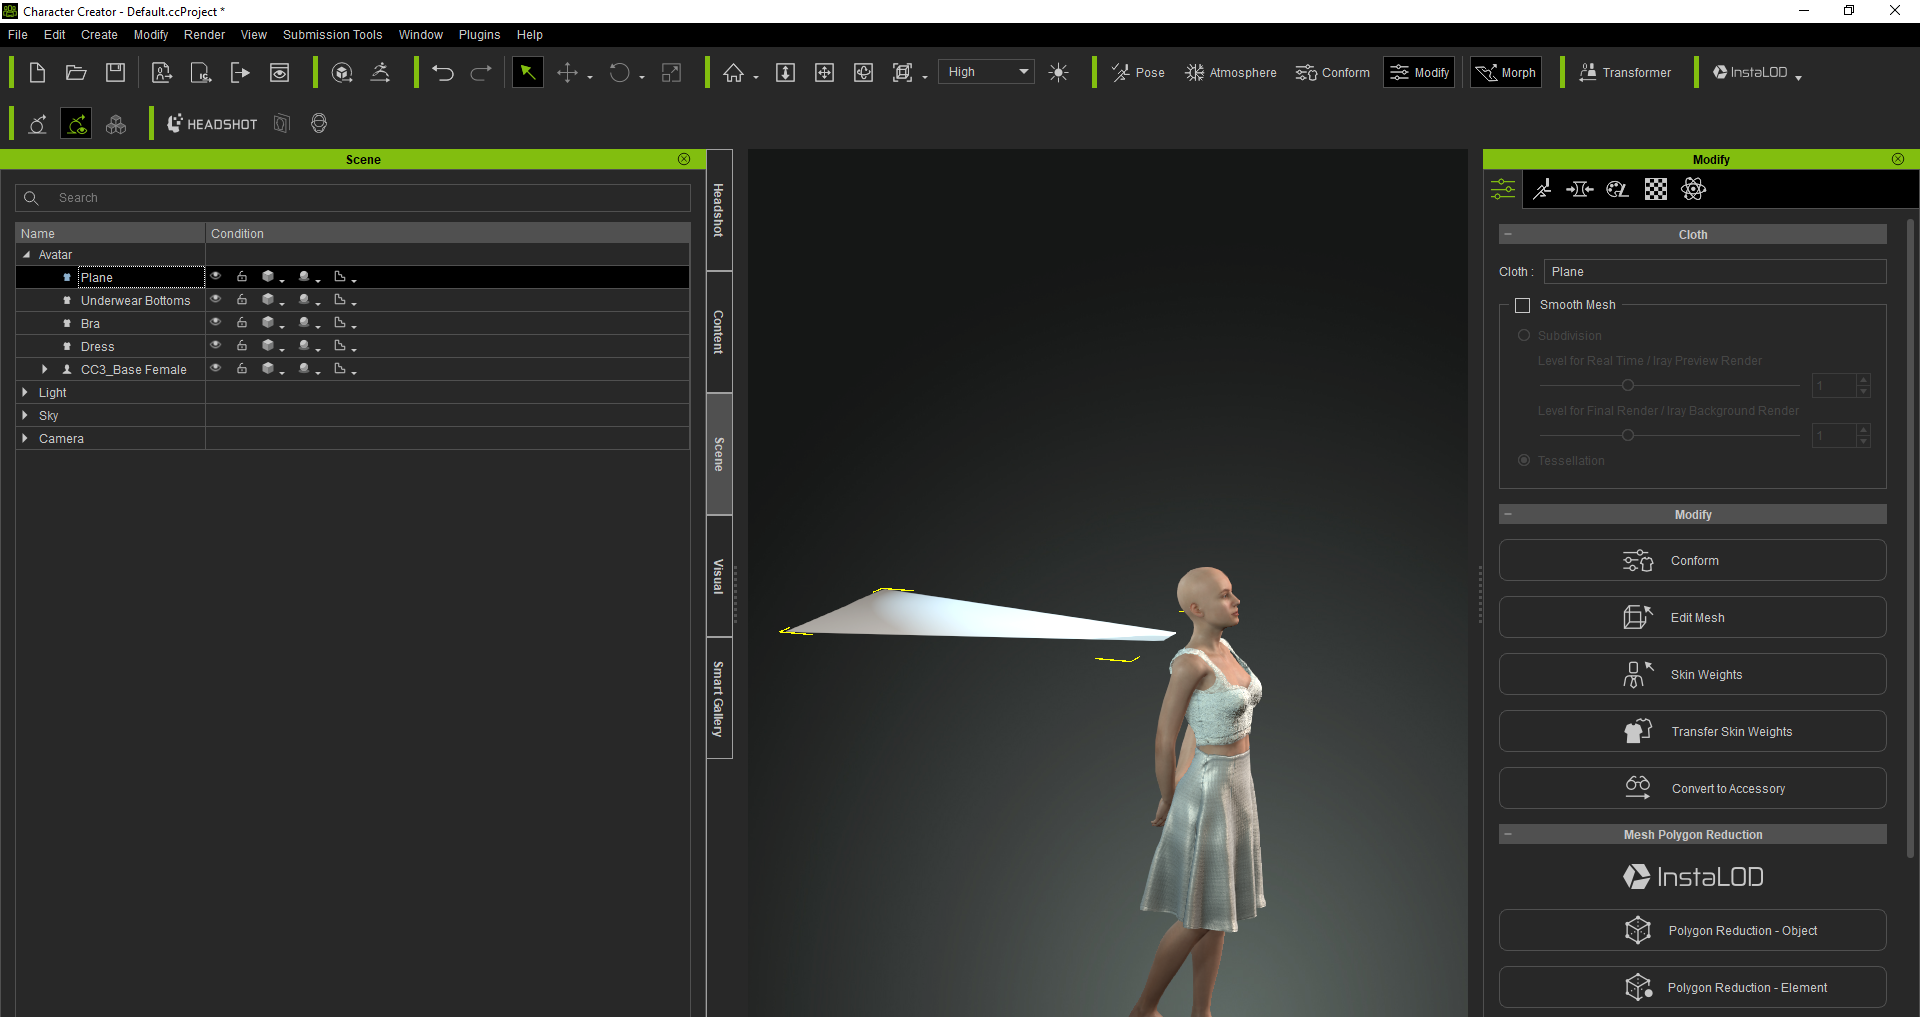Image resolution: width=1920 pixels, height=1017 pixels.
Task: Switch to the Content side tab
Action: pyautogui.click(x=719, y=332)
